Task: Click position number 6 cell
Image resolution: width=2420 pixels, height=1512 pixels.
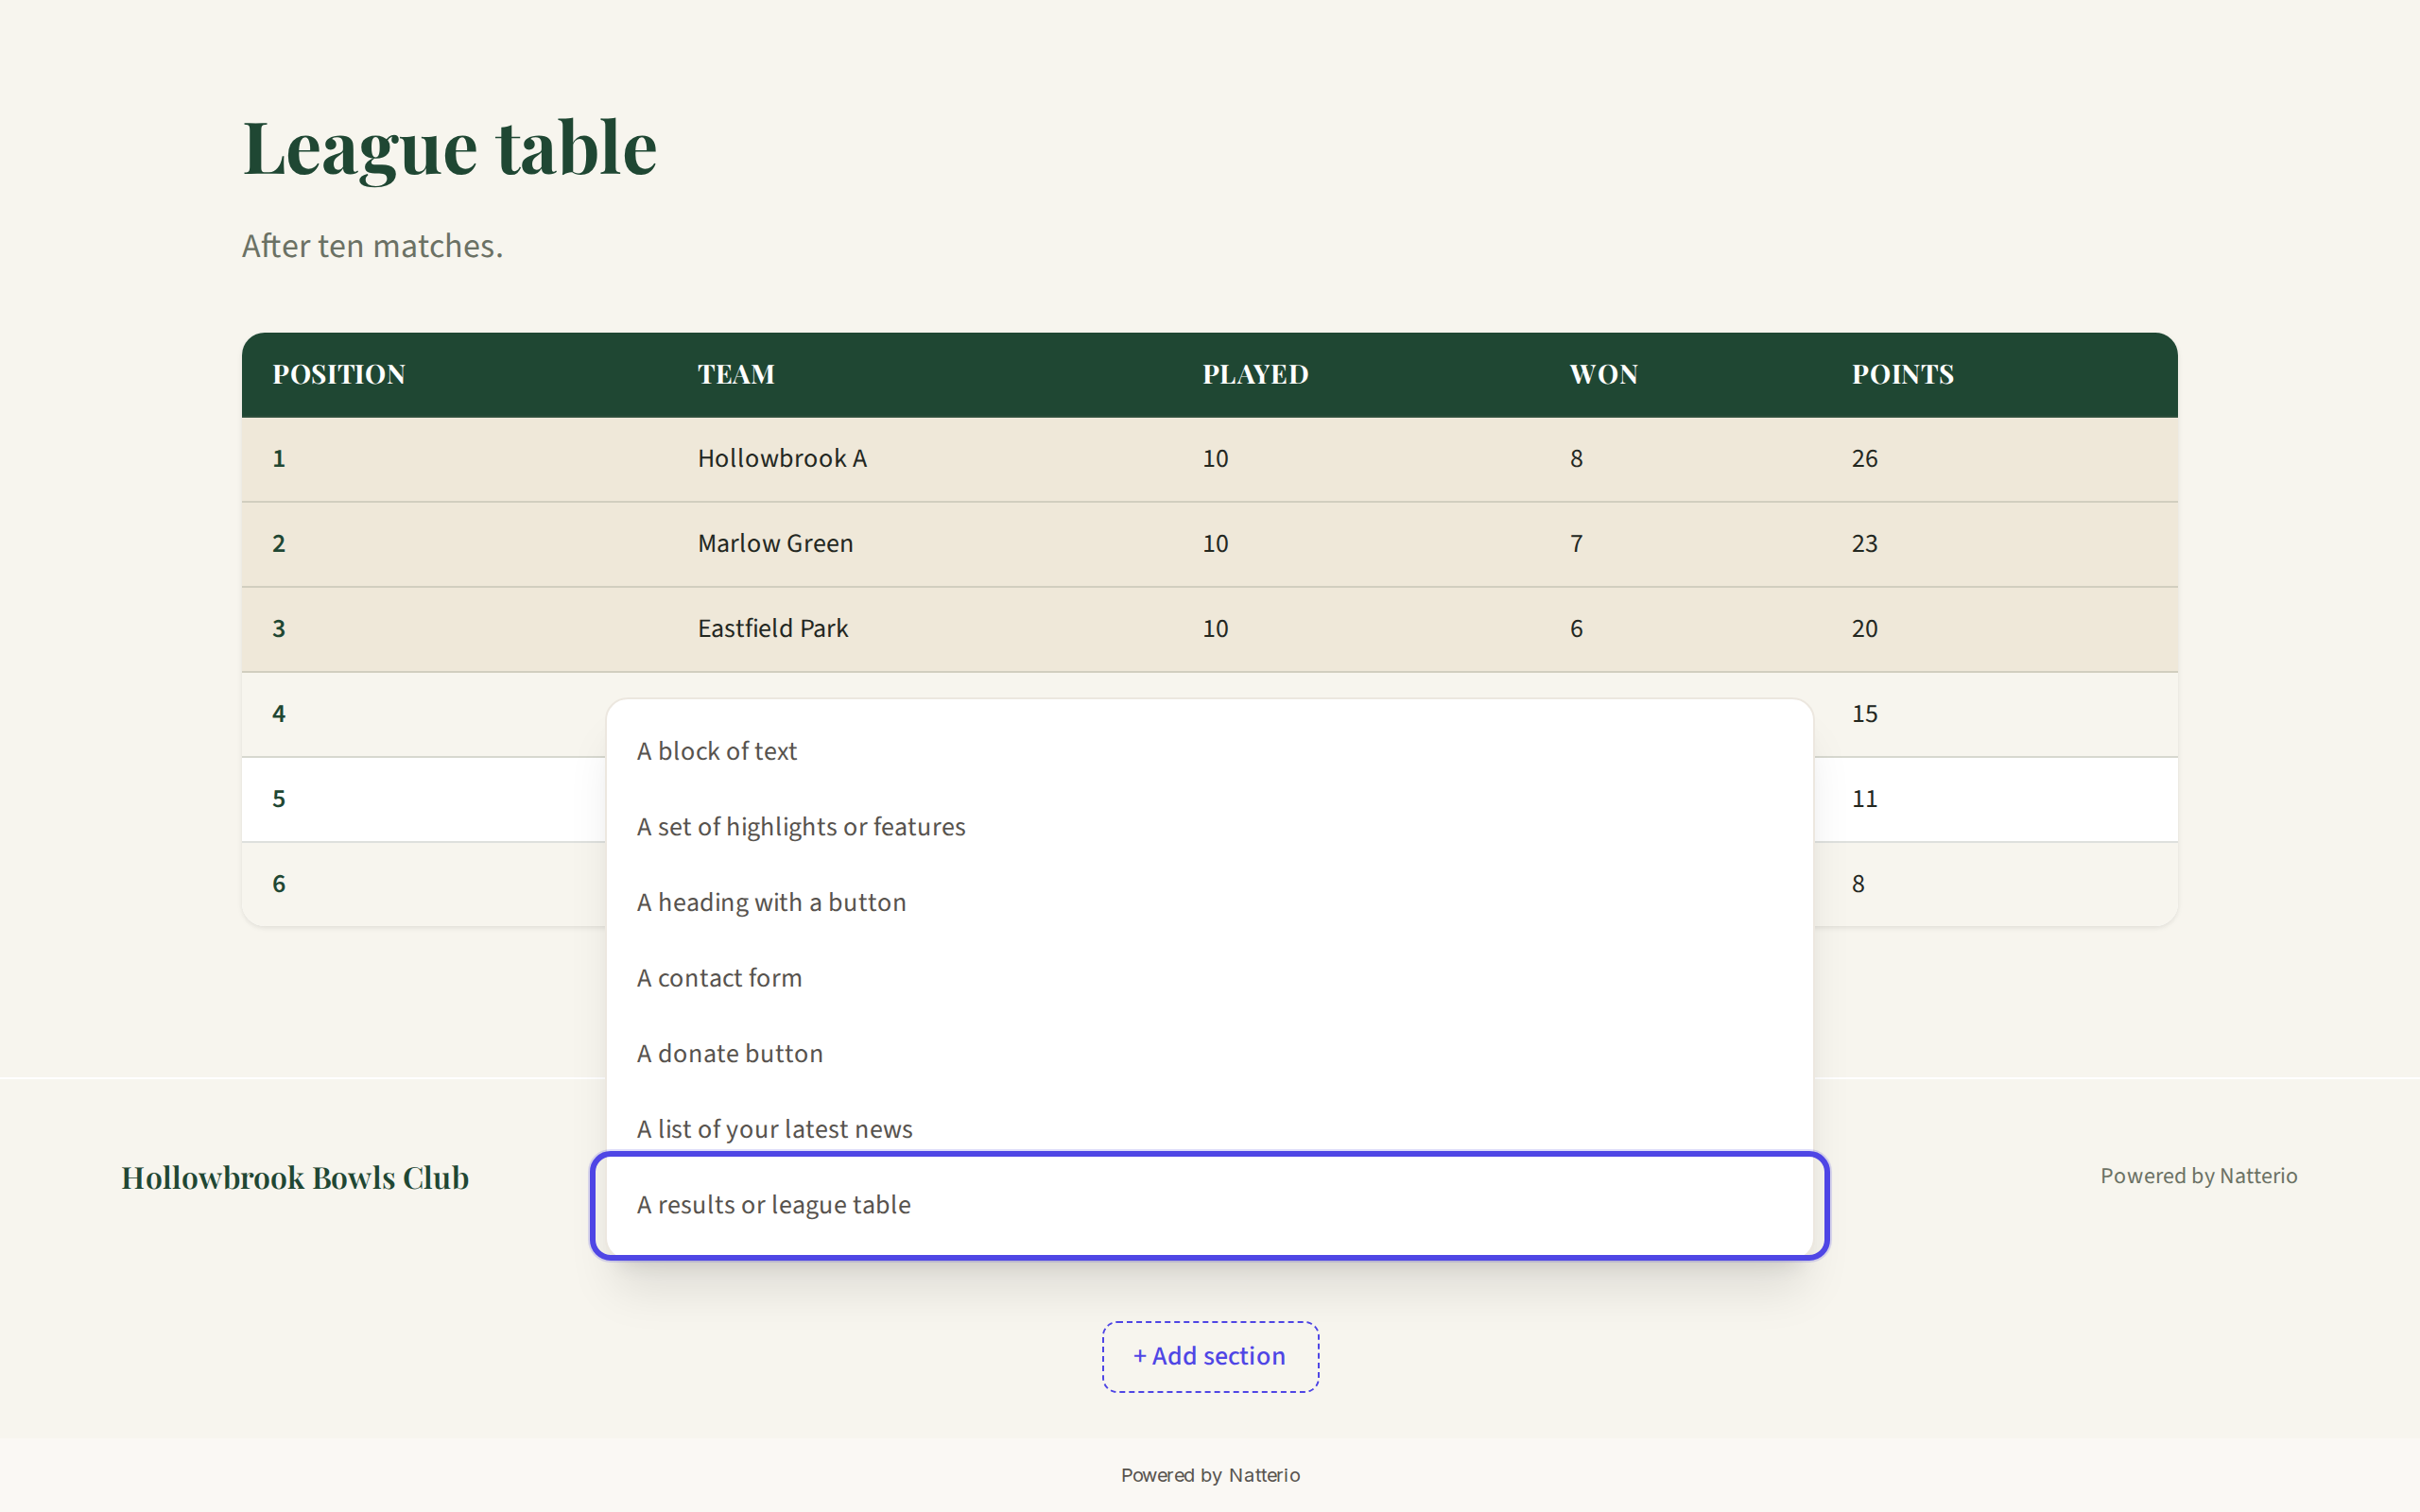Action: [x=279, y=884]
